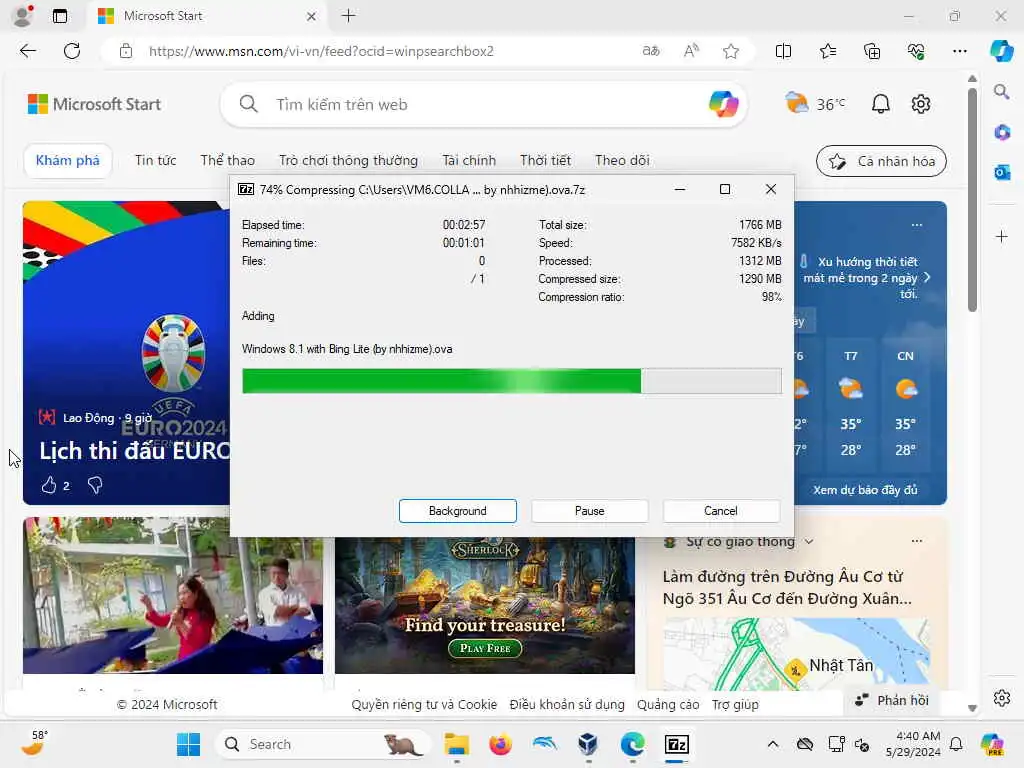Viewport: 1024px width, 768px height.
Task: Click Play Free on Sherlock ad
Action: (x=485, y=648)
